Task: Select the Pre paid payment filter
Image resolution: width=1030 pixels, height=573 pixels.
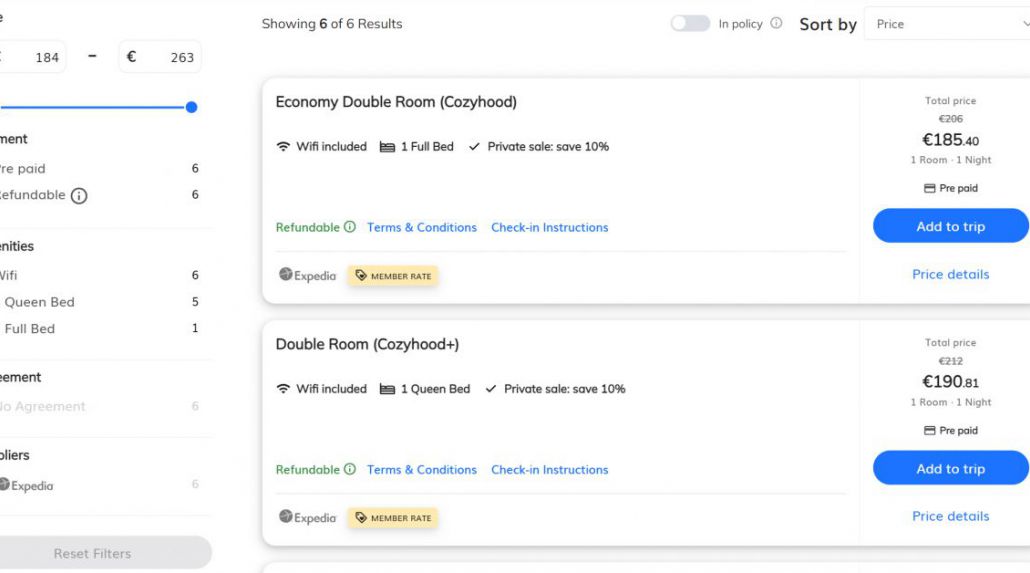Action: [x=22, y=169]
